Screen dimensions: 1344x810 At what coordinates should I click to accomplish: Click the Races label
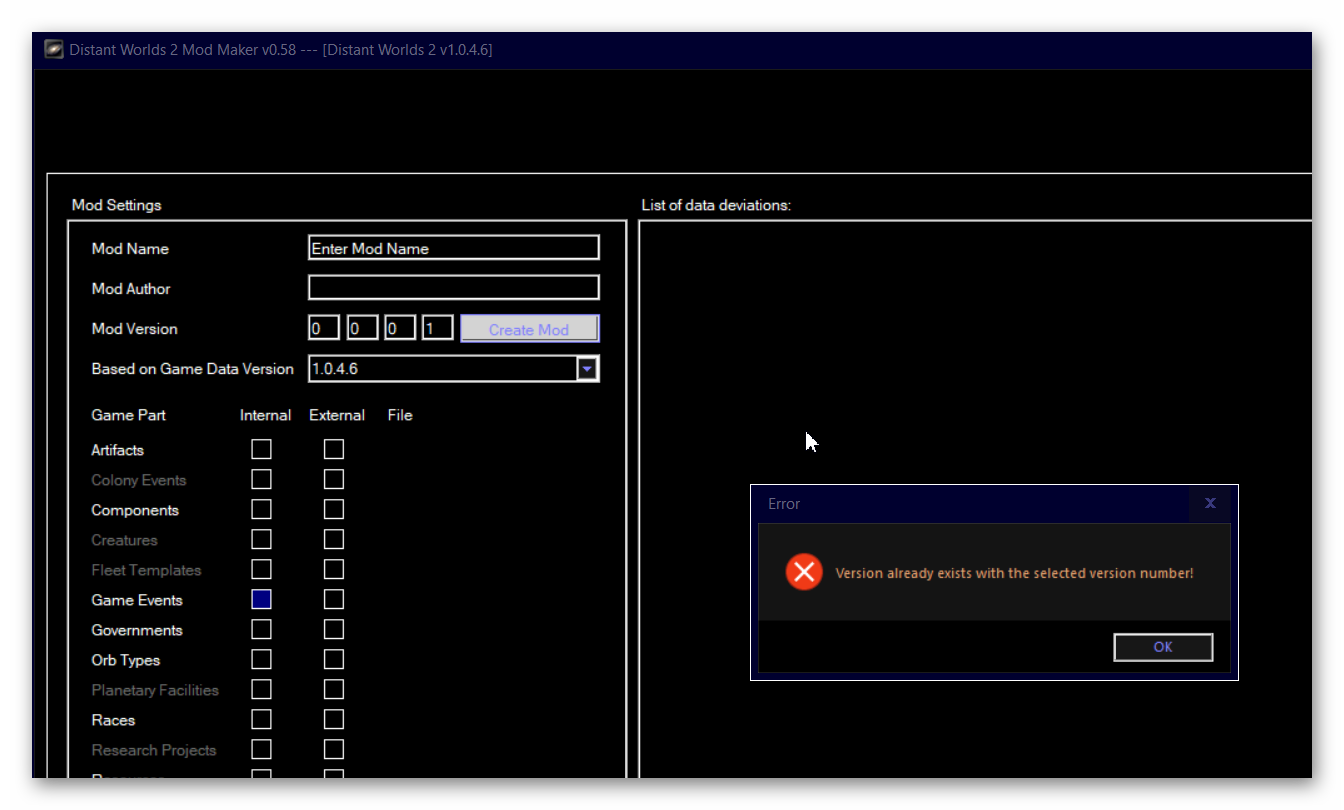point(113,720)
